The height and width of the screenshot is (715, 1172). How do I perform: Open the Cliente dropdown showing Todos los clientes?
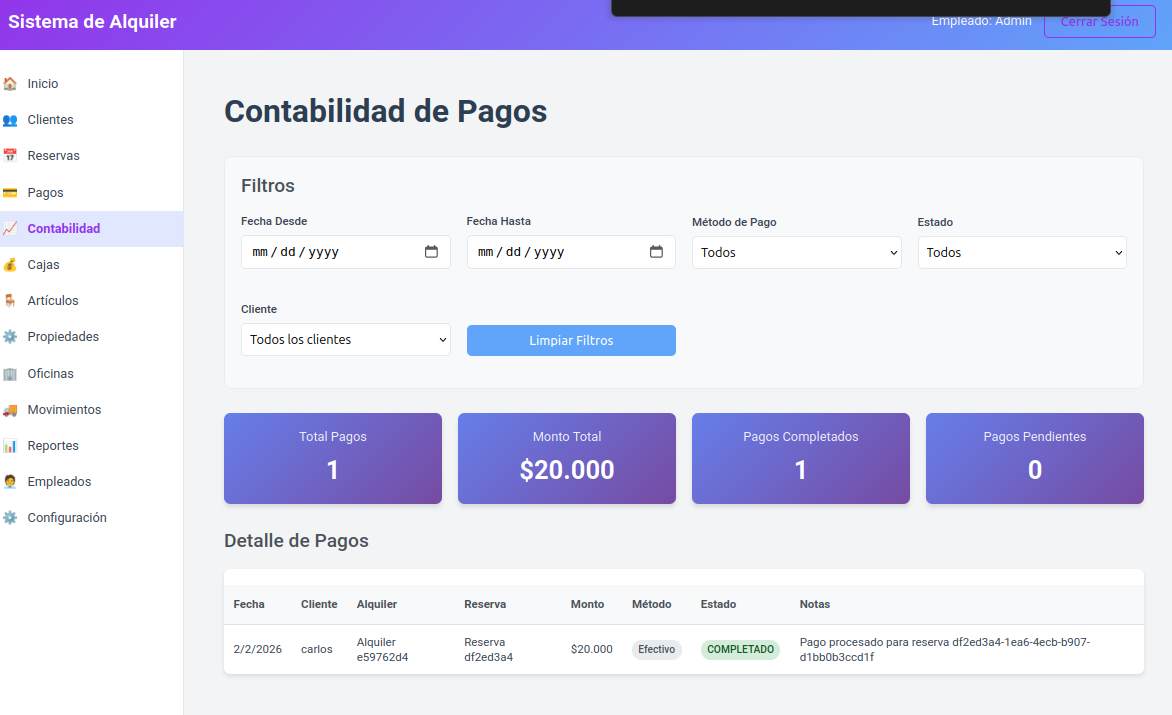pos(345,339)
